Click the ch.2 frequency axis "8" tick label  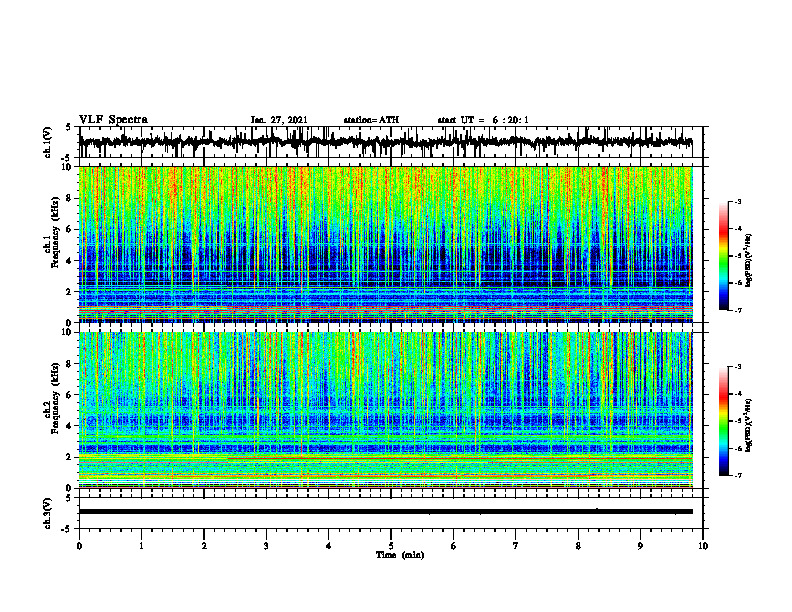[x=70, y=364]
